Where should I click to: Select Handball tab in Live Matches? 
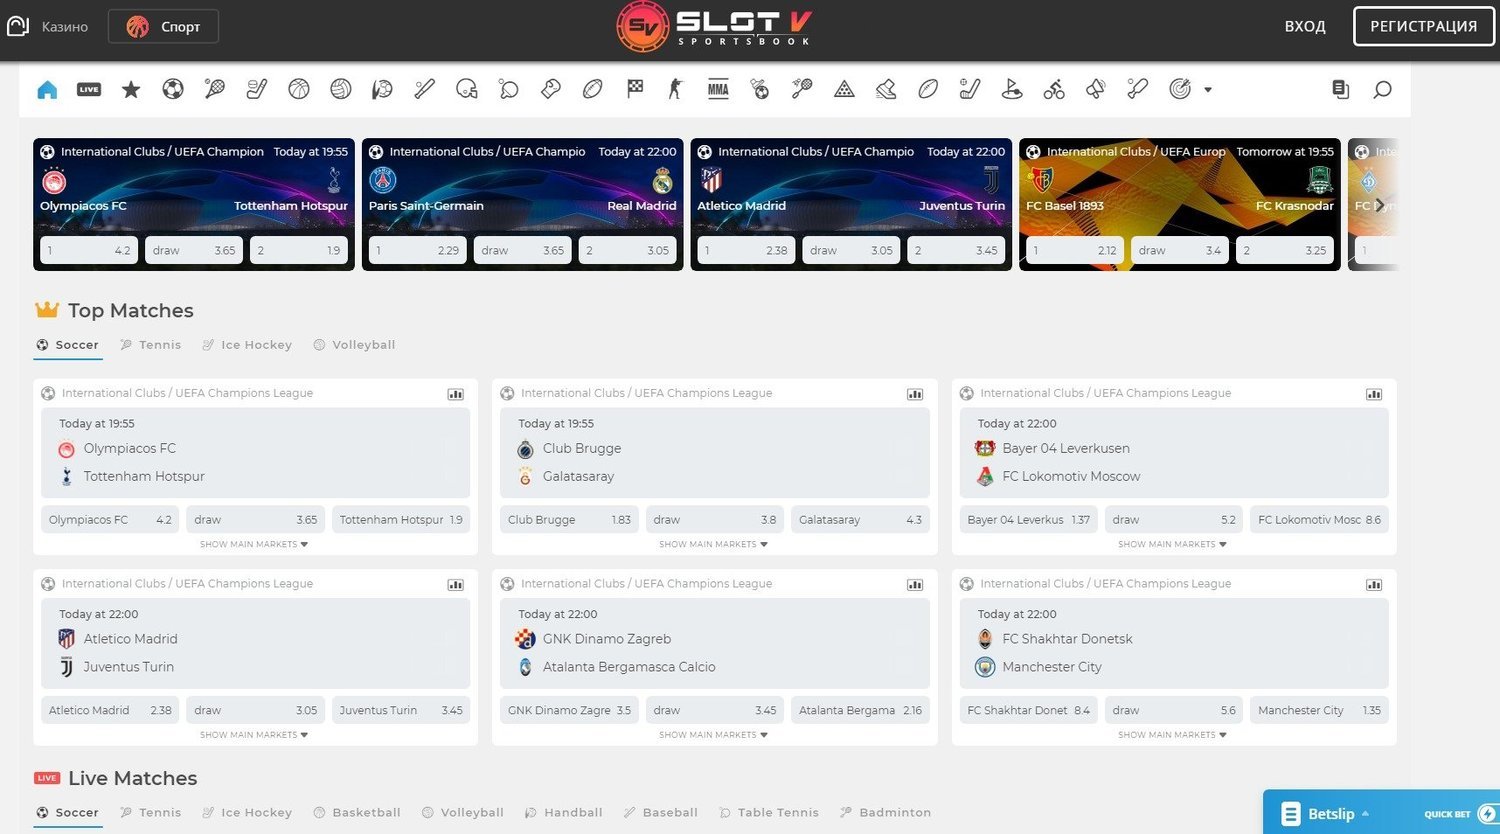coord(564,813)
